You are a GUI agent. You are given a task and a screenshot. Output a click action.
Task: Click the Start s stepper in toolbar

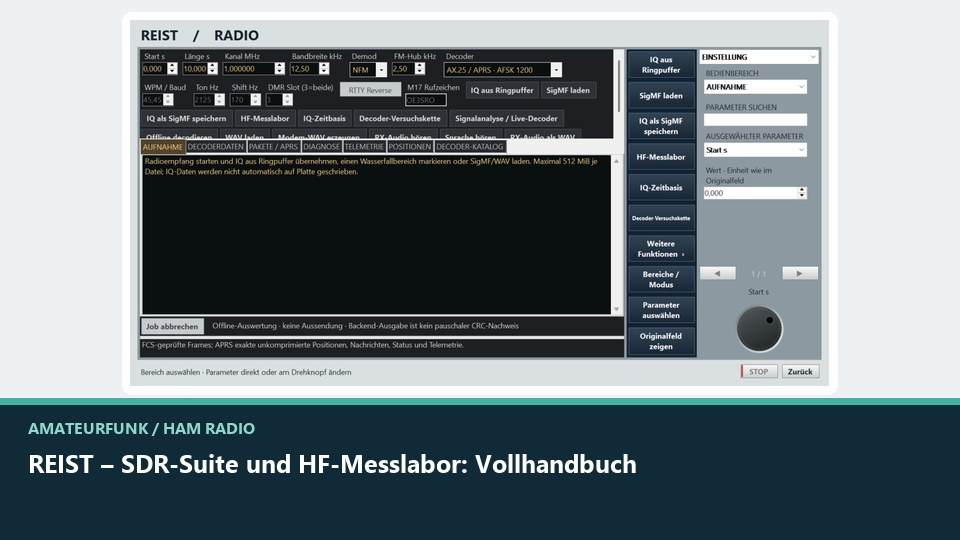click(172, 69)
